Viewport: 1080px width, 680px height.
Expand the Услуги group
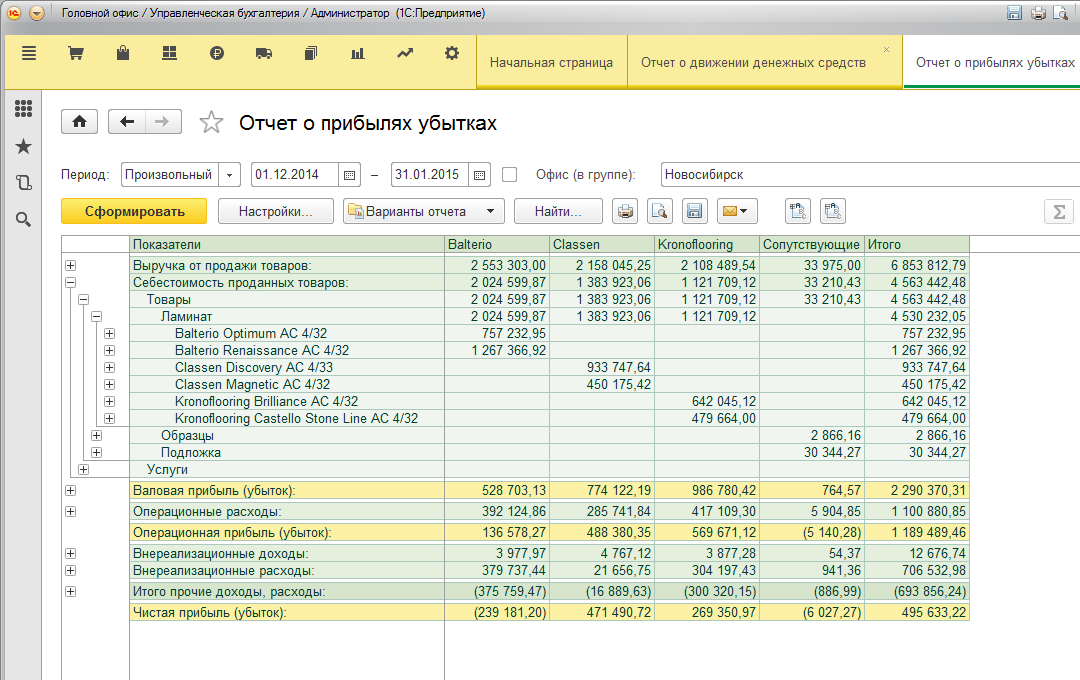coord(83,469)
